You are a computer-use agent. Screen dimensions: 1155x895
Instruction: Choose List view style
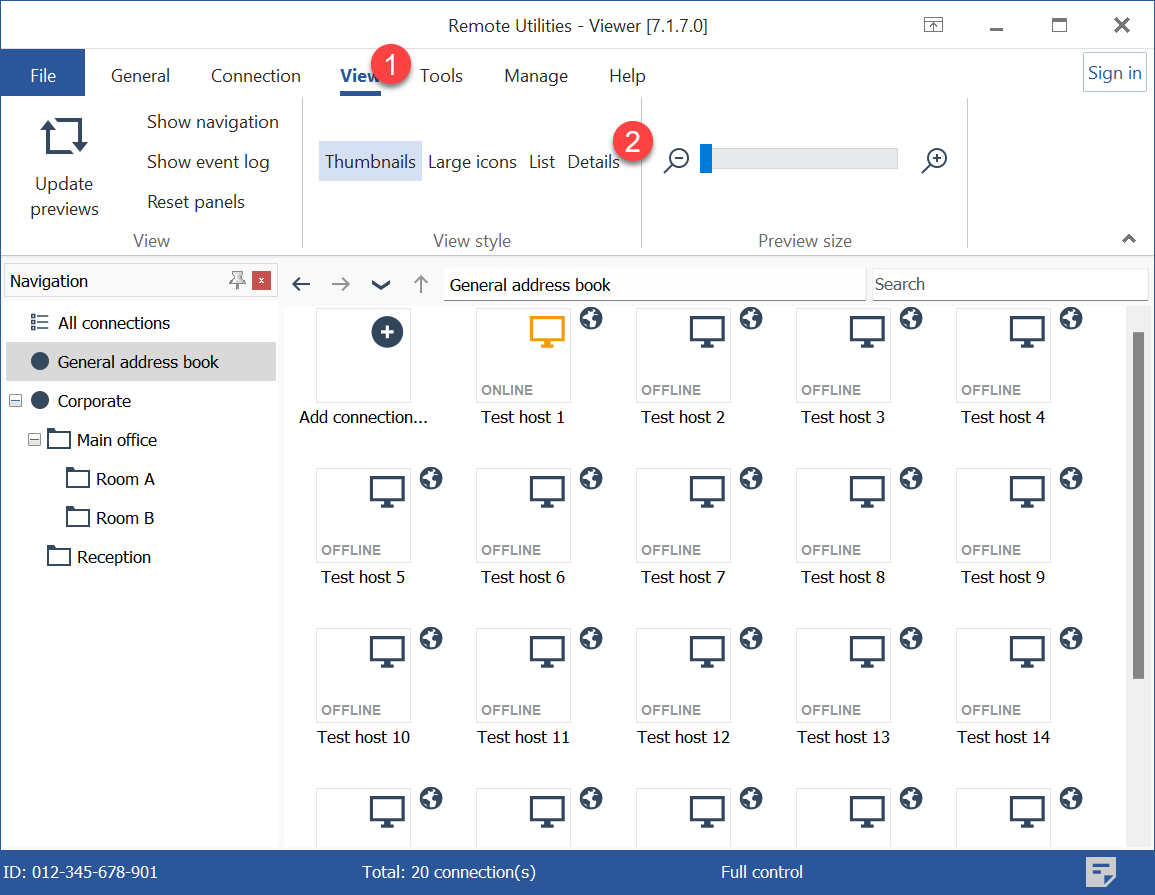(542, 162)
